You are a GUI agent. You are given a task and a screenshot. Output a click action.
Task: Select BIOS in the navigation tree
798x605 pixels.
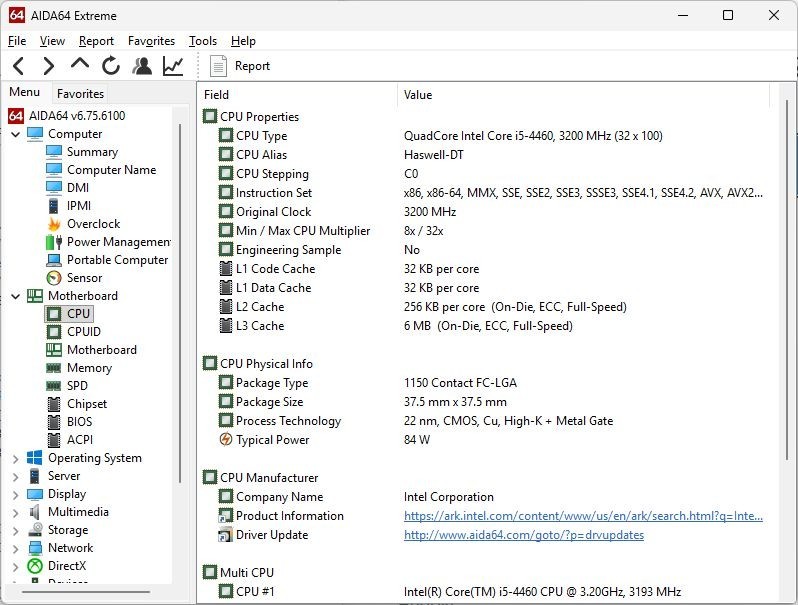79,422
